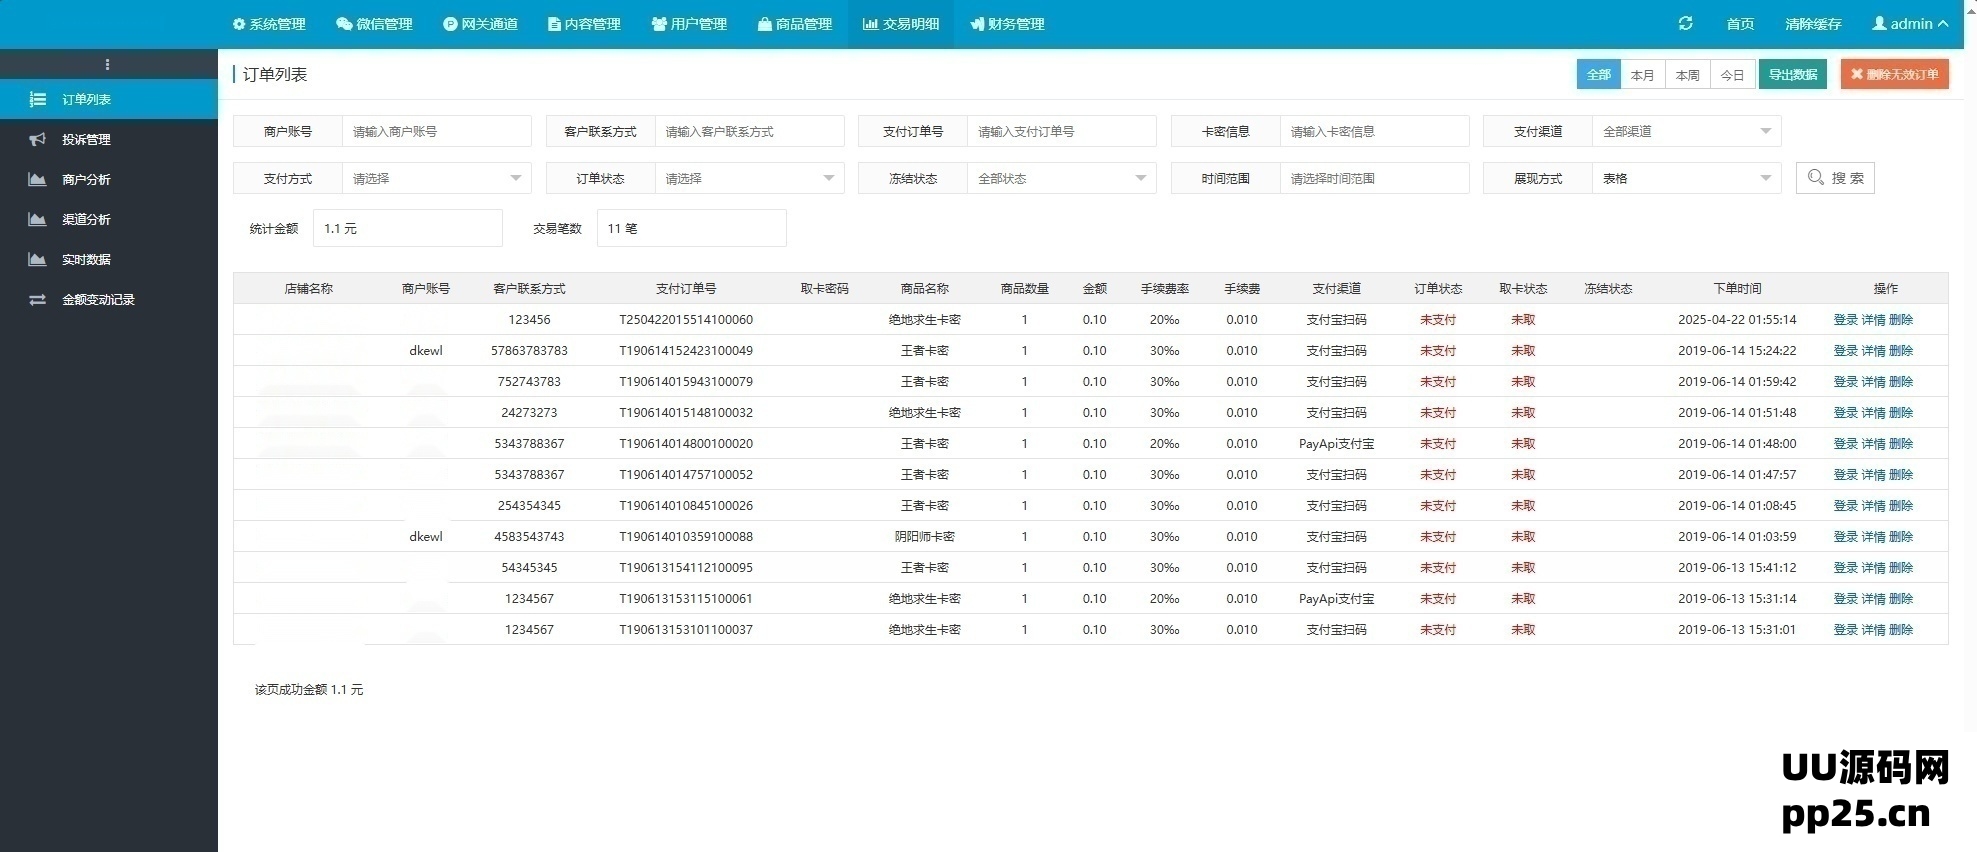1977x852 pixels.
Task: Expand the 支付渠道 dropdown
Action: (x=1686, y=132)
